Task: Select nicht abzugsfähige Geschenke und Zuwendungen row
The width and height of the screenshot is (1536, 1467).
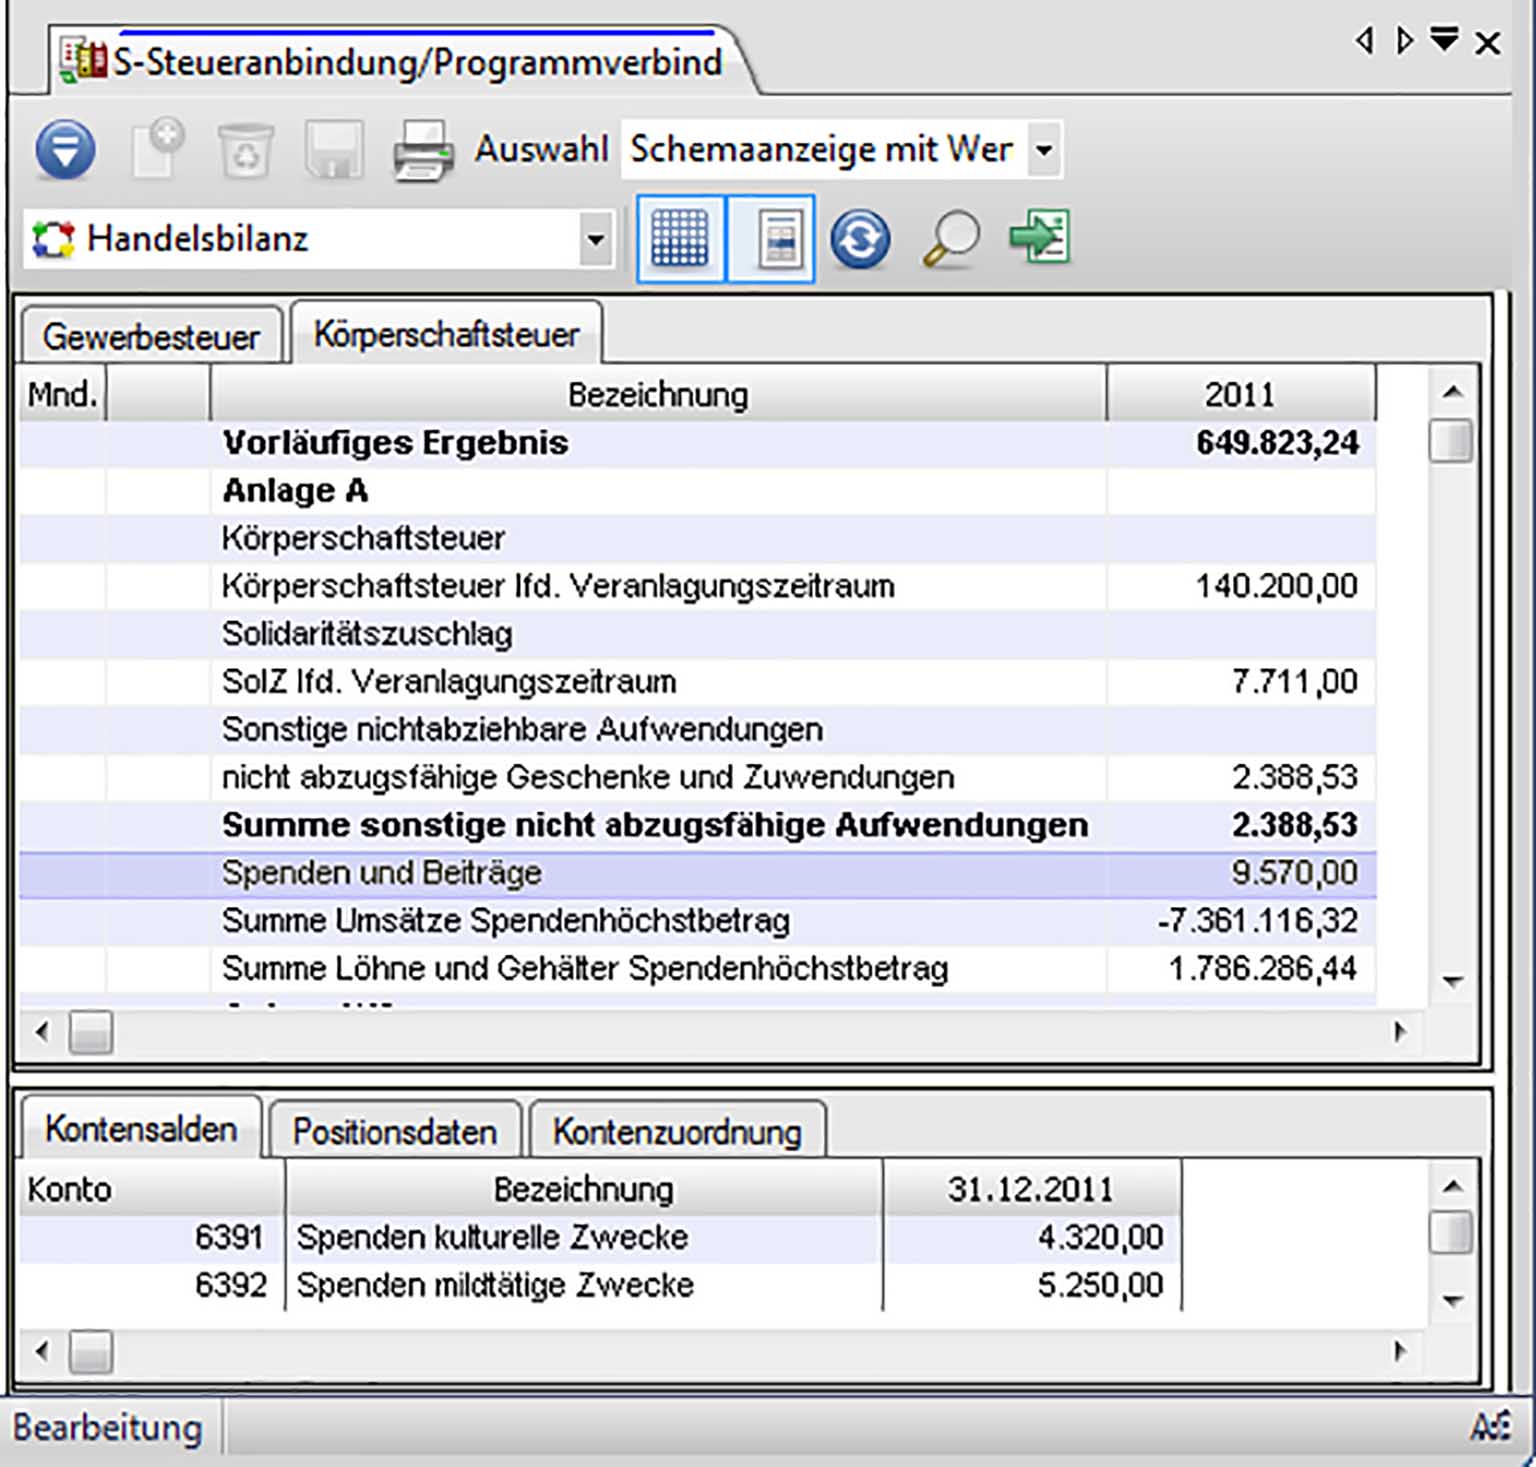Action: point(697,777)
